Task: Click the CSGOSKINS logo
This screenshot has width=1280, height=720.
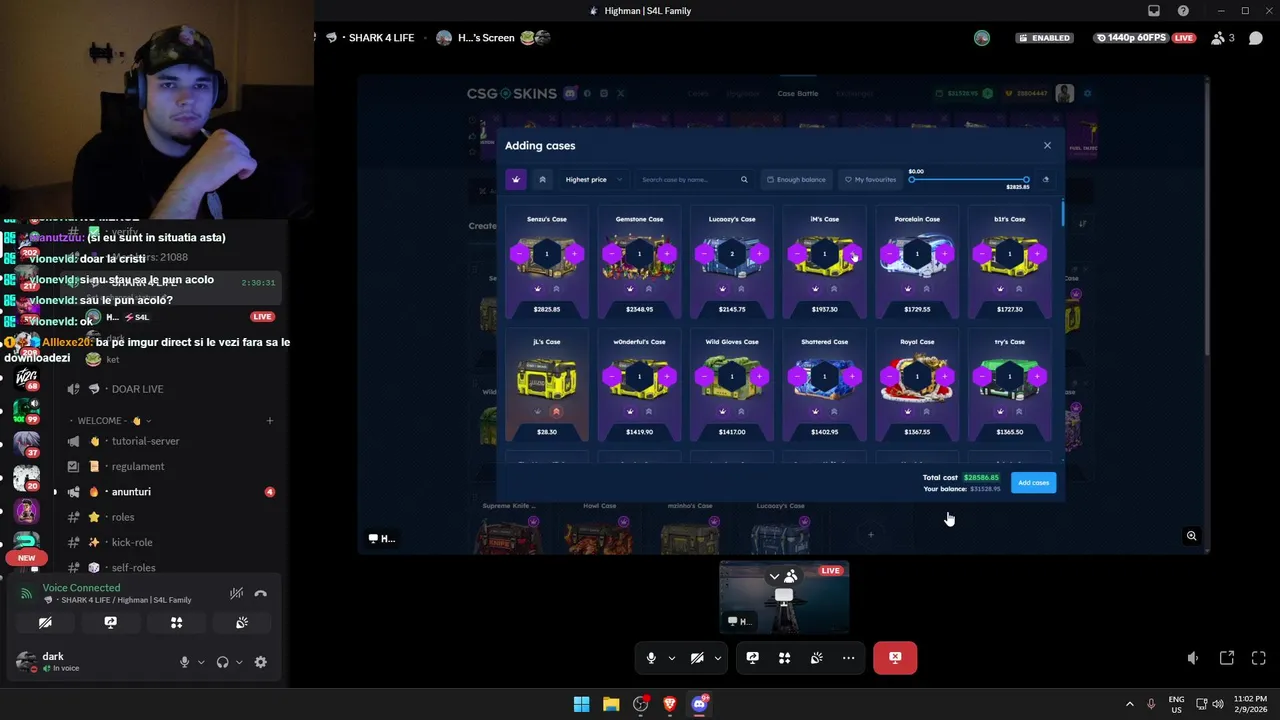Action: [512, 94]
